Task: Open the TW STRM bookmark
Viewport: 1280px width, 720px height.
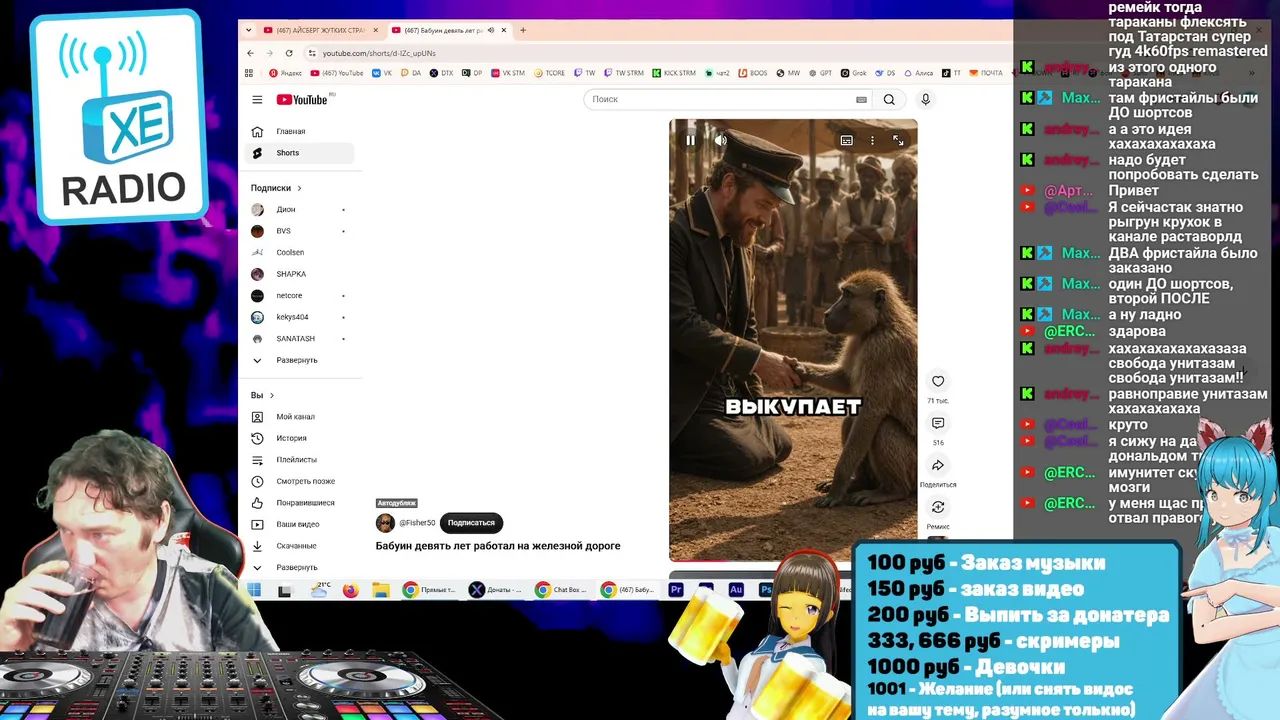Action: point(624,73)
